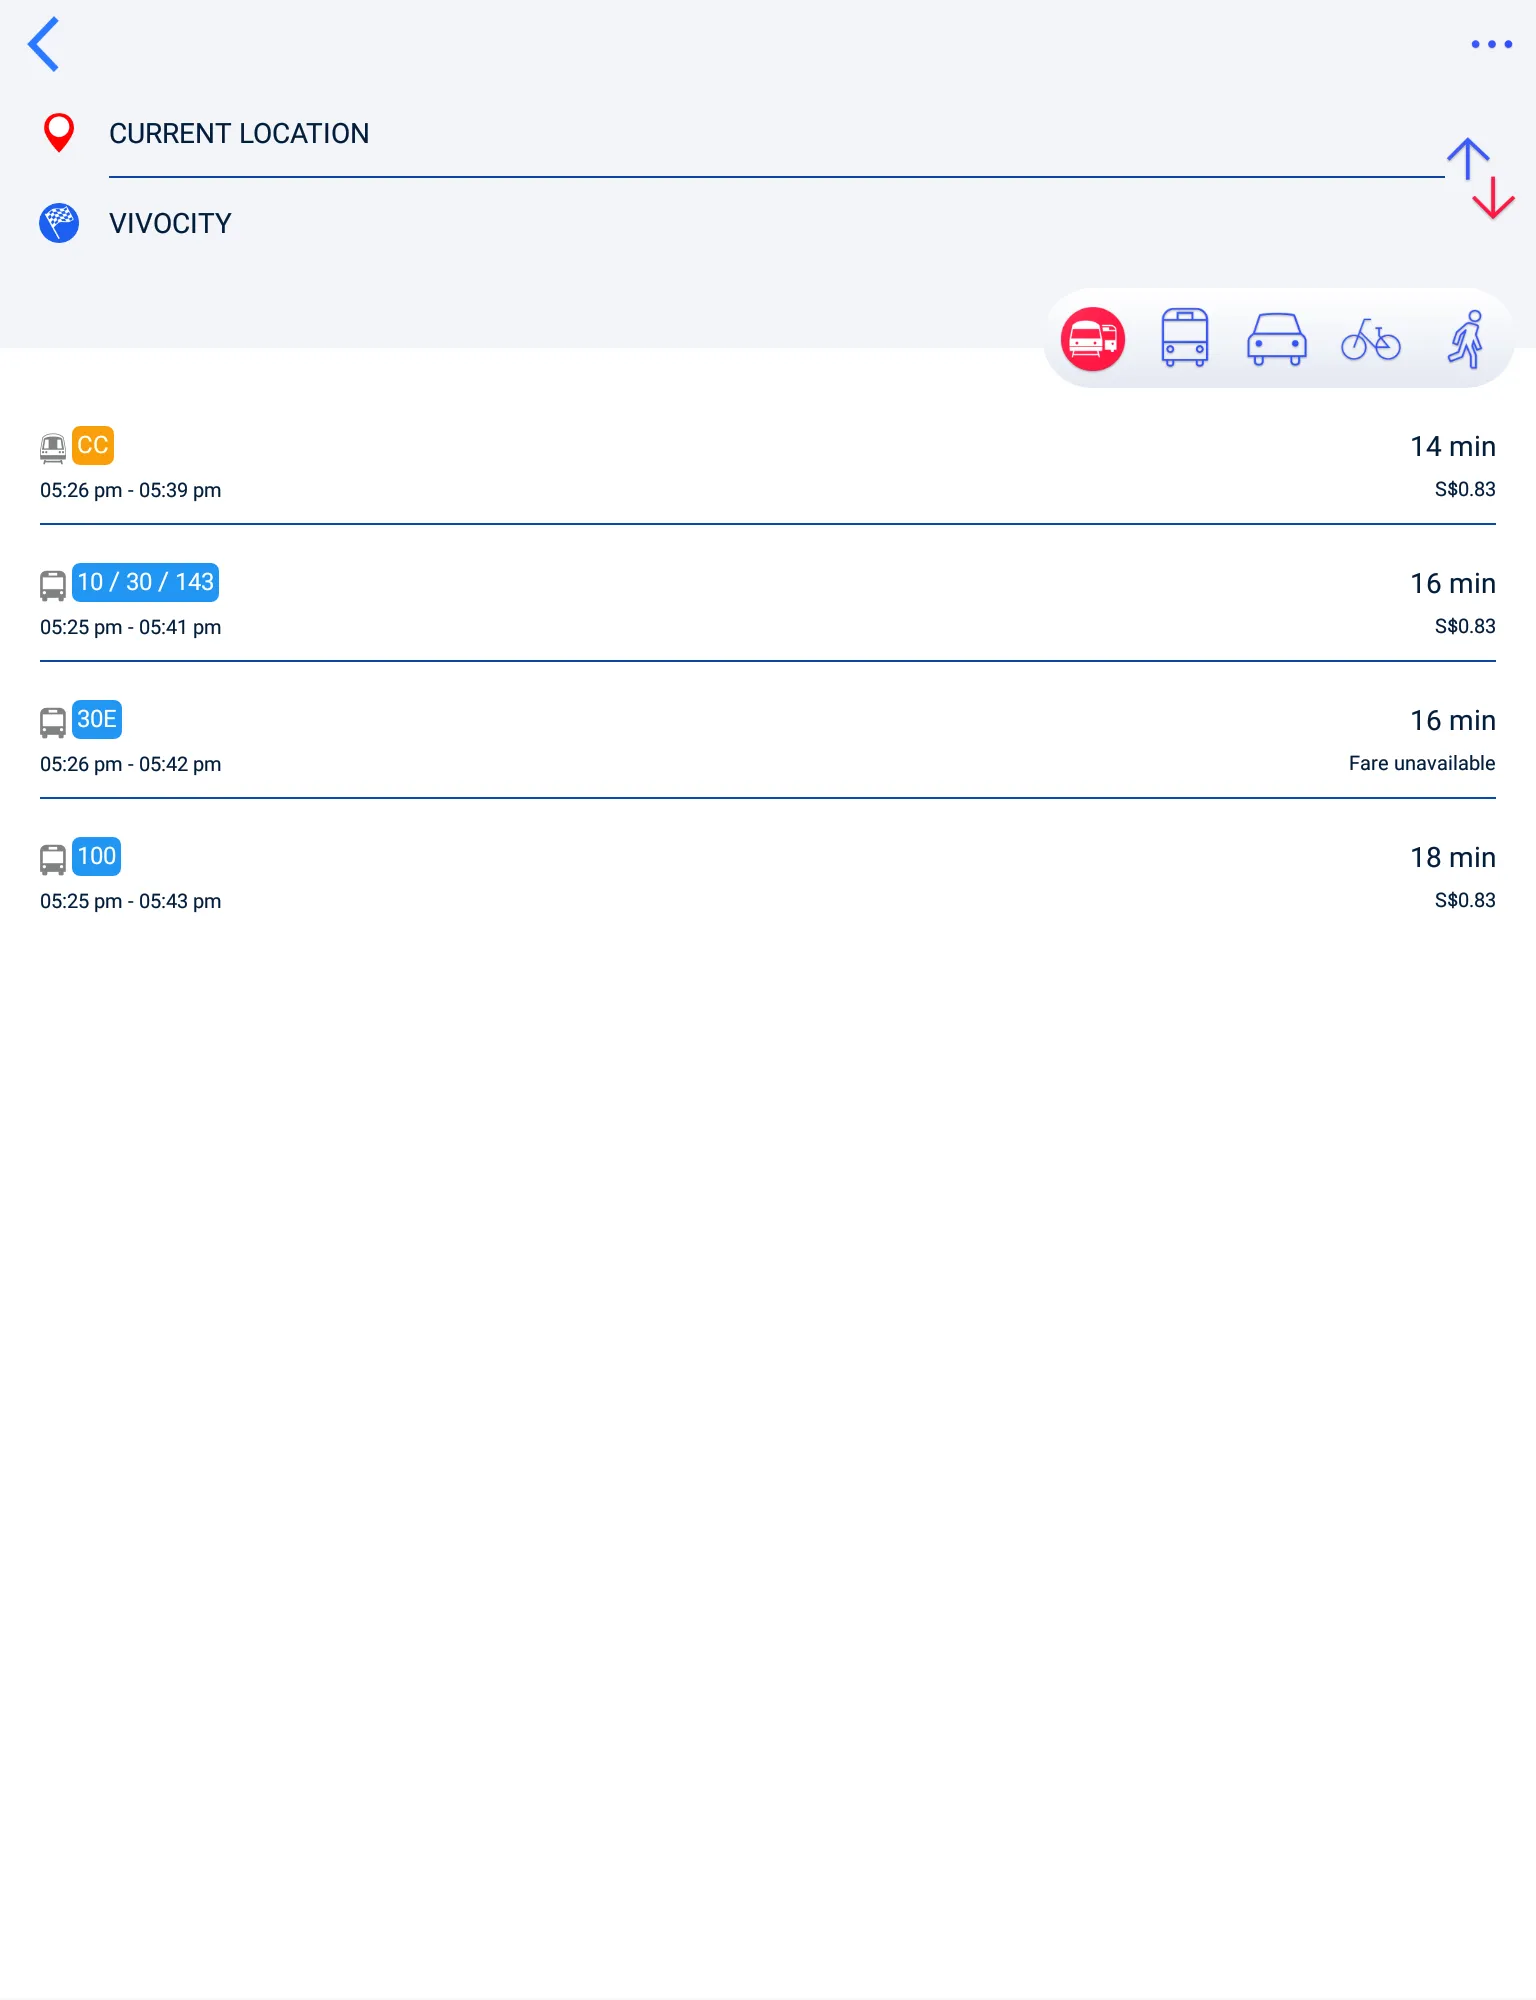Tap the red origin pin icon
The width and height of the screenshot is (1536, 2000).
tap(59, 133)
